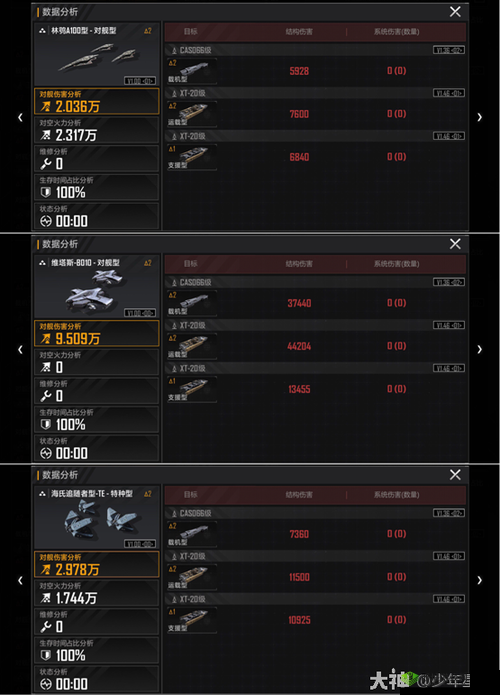This screenshot has width=500, height=695.
Task: Click XT-20级 运载型 target icon with 7600 damage
Action: tap(192, 114)
